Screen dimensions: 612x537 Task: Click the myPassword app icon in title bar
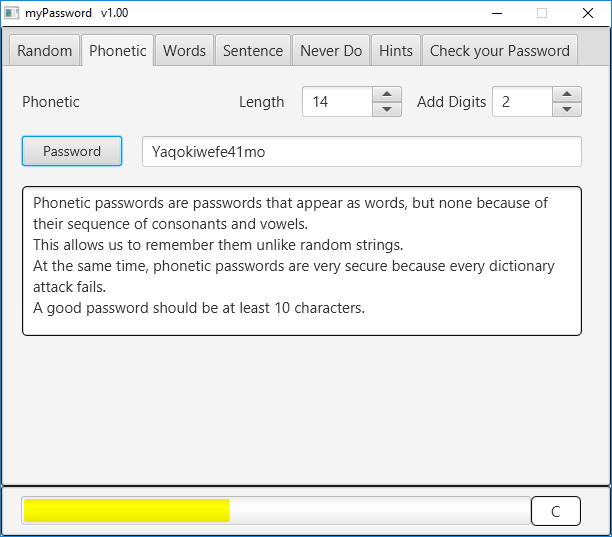[11, 13]
